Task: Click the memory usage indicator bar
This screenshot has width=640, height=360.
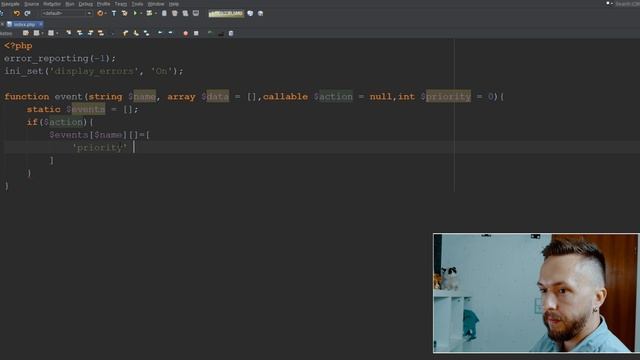Action: click(226, 13)
